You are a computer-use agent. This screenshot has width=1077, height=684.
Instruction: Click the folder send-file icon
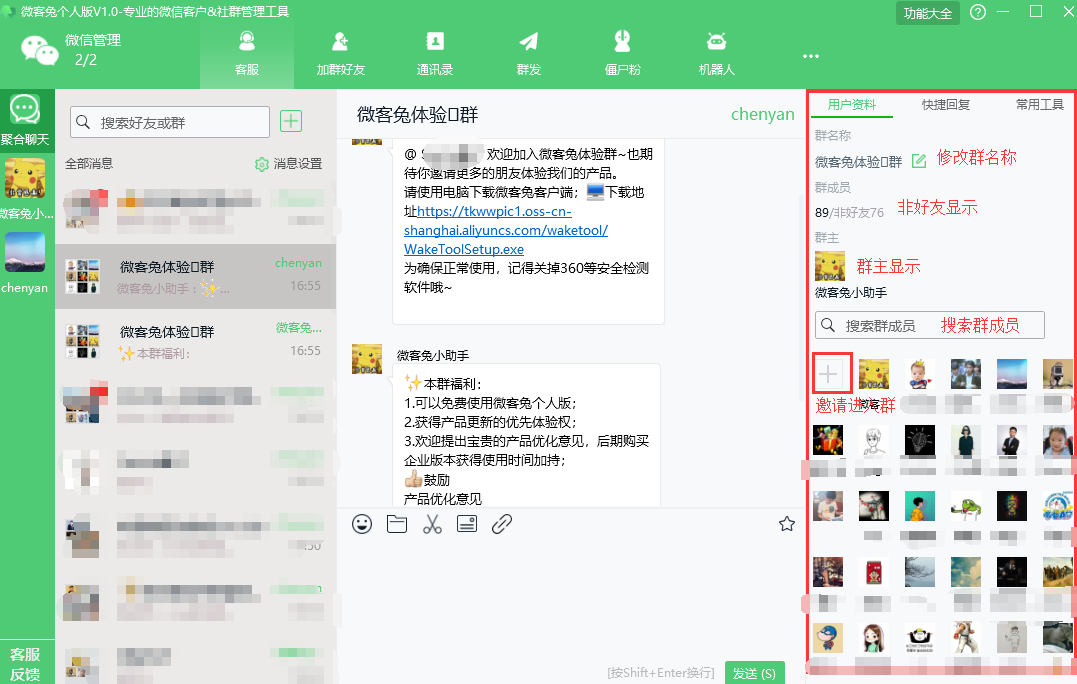pos(397,524)
